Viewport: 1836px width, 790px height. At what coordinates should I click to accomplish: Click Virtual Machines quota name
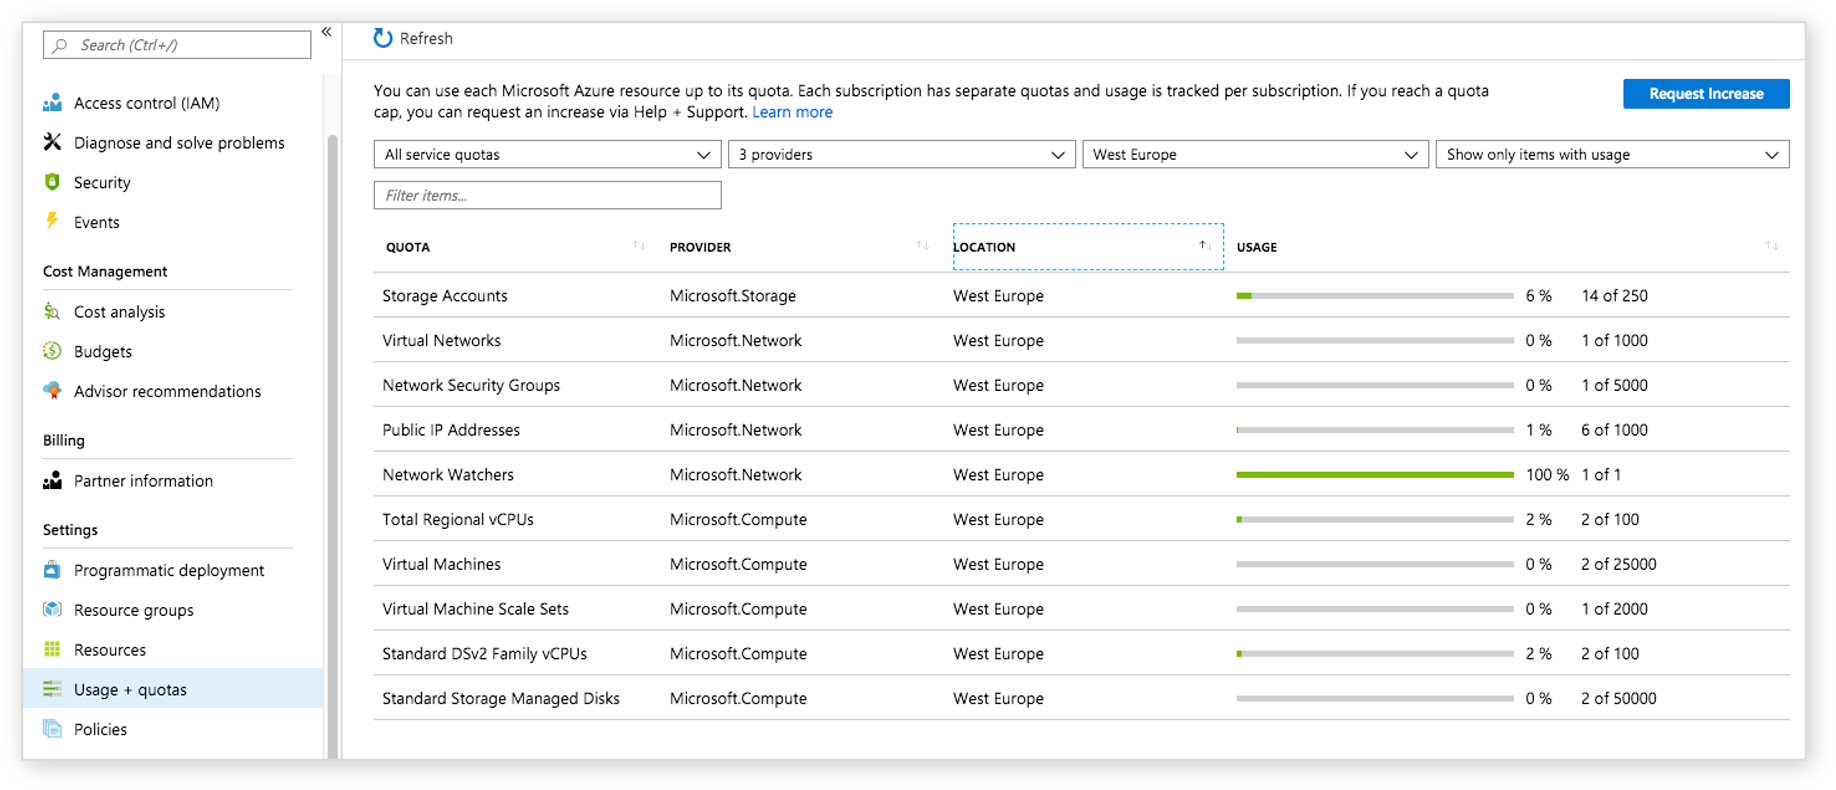441,565
